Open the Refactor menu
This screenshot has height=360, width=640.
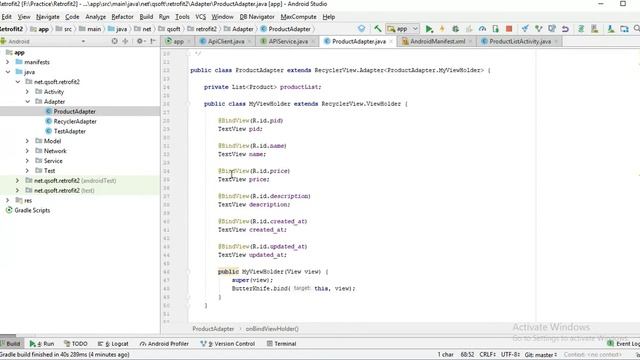(122, 17)
